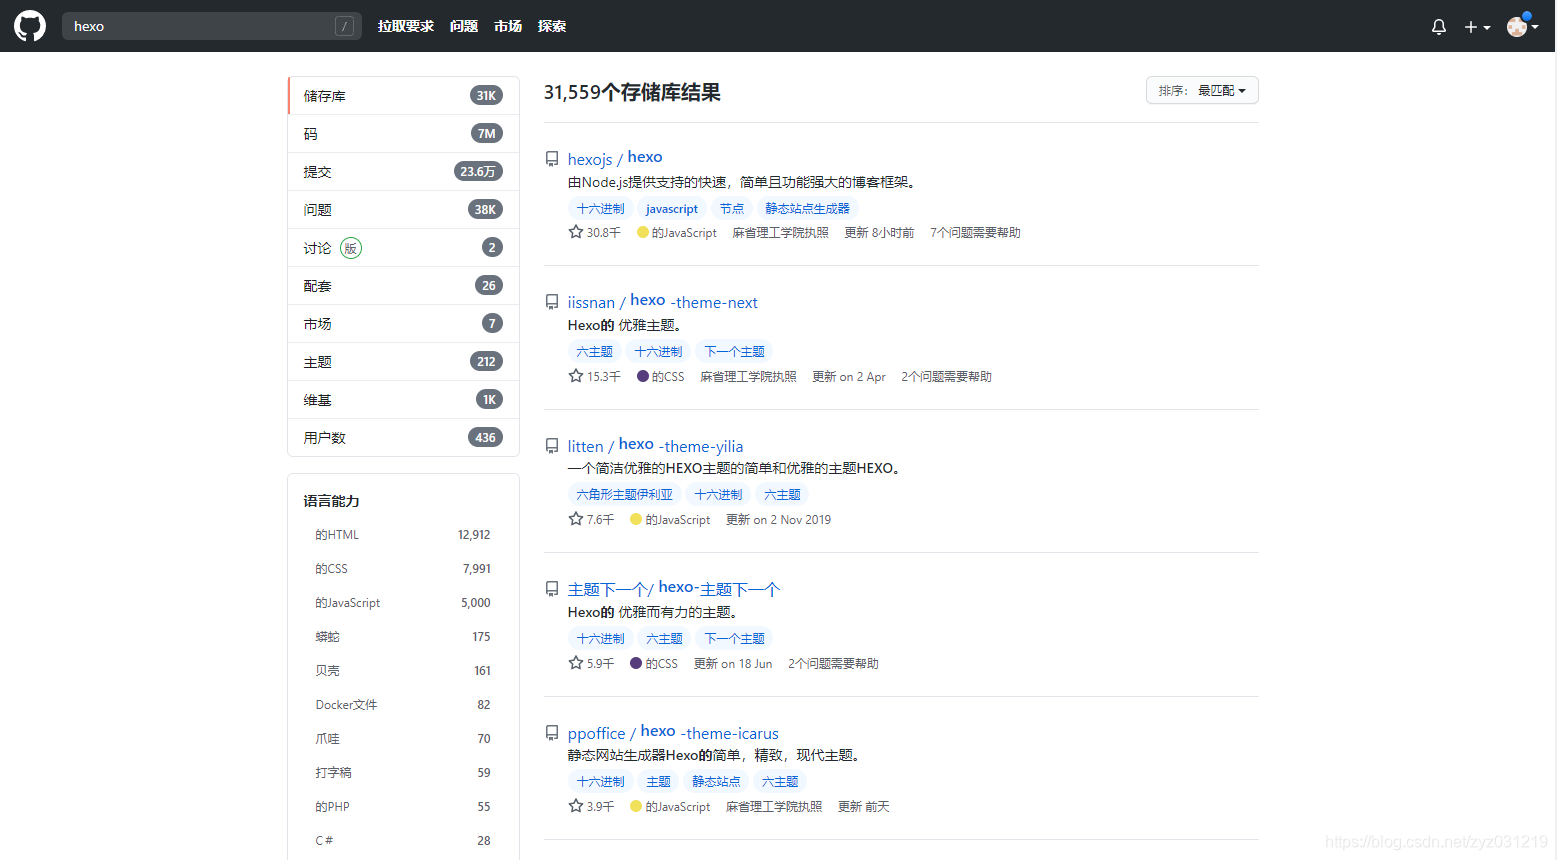The image size is (1557, 860).
Task: Open the notifications bell
Action: tap(1439, 27)
